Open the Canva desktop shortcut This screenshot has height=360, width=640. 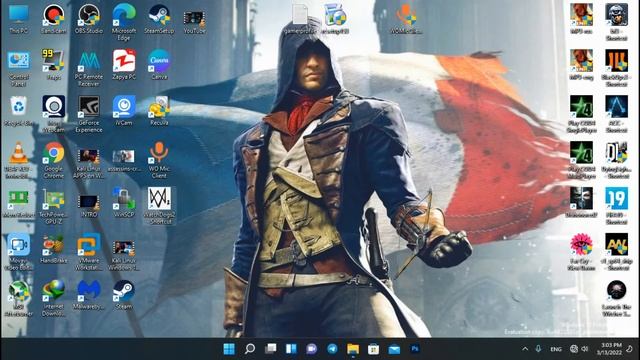(x=159, y=64)
